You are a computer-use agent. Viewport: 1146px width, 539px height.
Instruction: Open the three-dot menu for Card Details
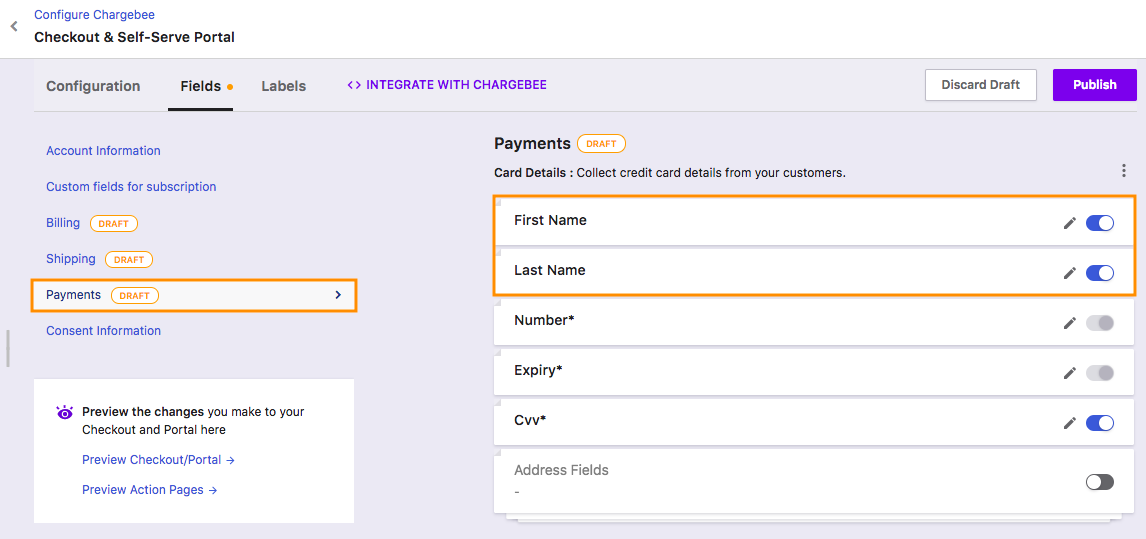click(x=1123, y=171)
